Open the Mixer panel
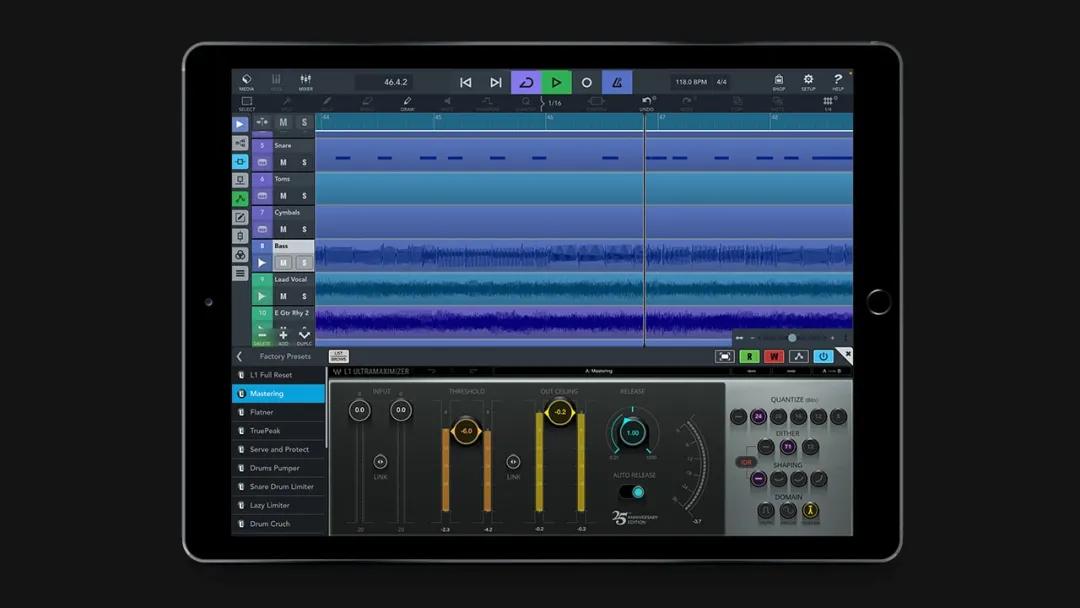This screenshot has height=608, width=1080. tap(305, 82)
